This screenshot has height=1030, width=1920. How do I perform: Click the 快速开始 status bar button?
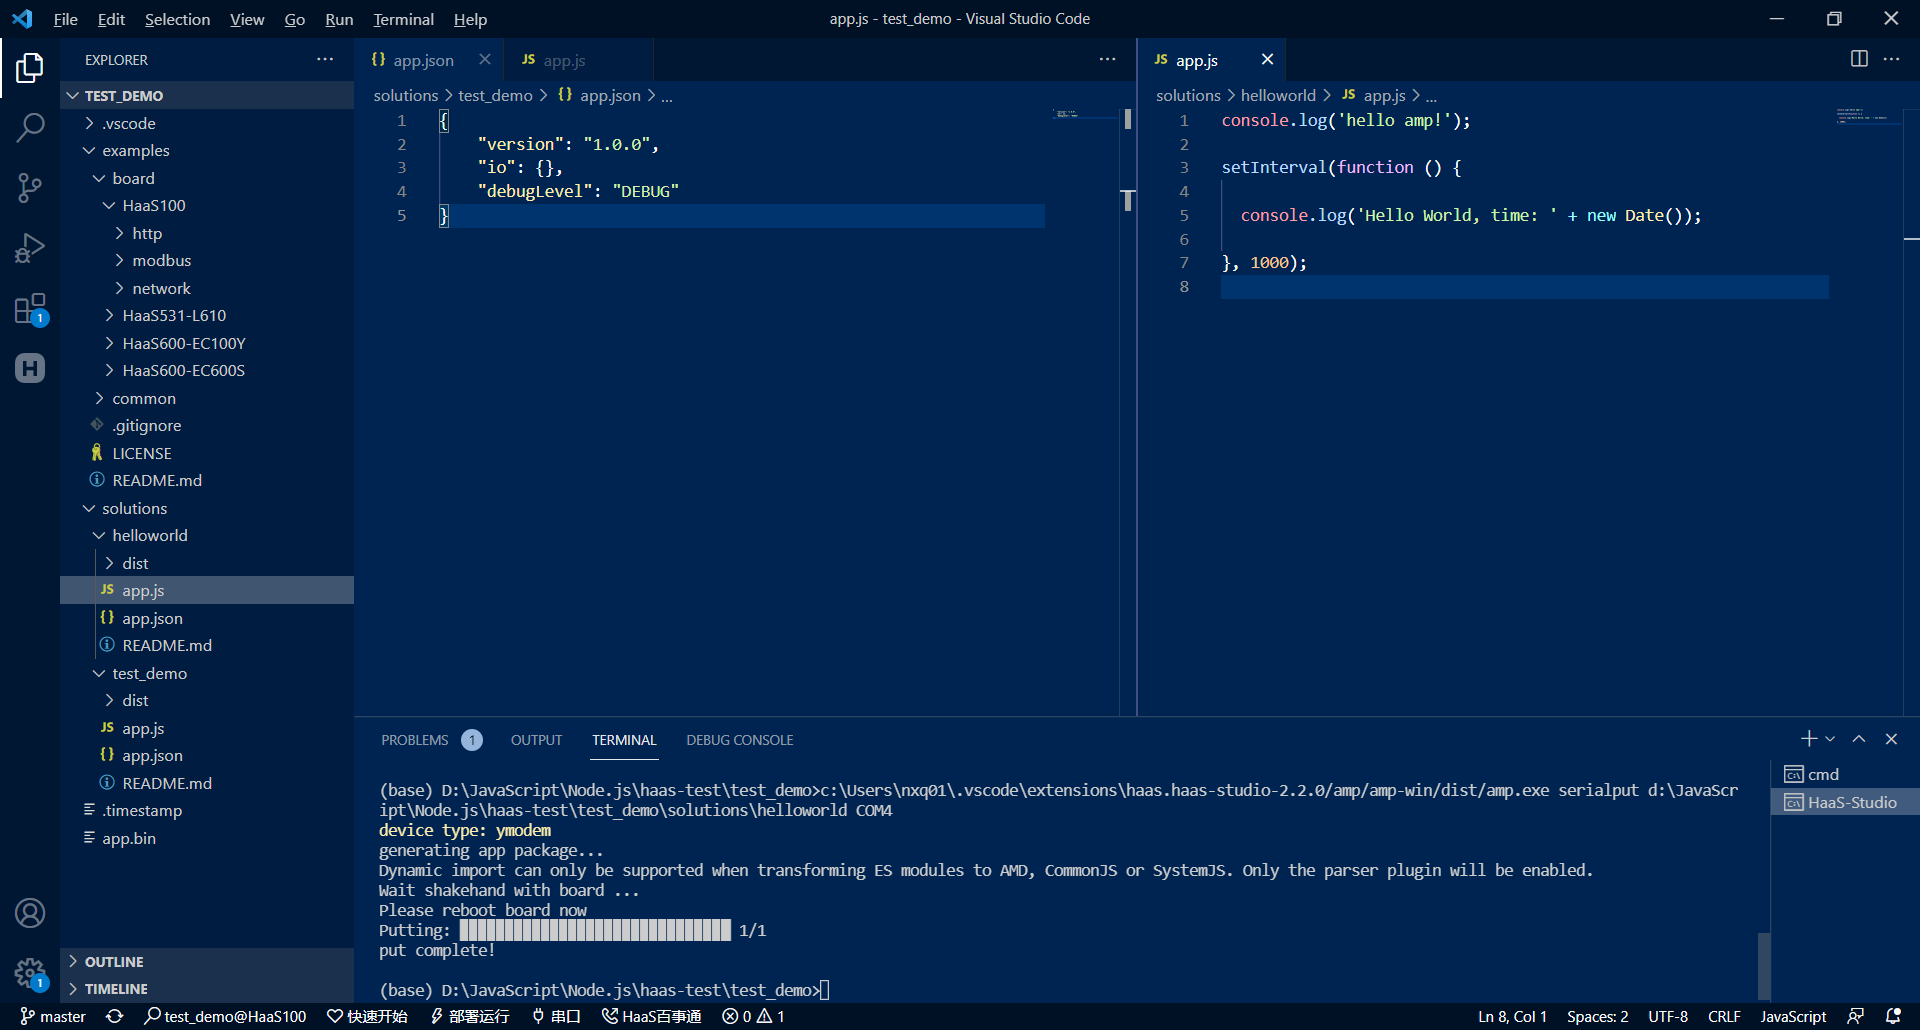click(x=367, y=1016)
